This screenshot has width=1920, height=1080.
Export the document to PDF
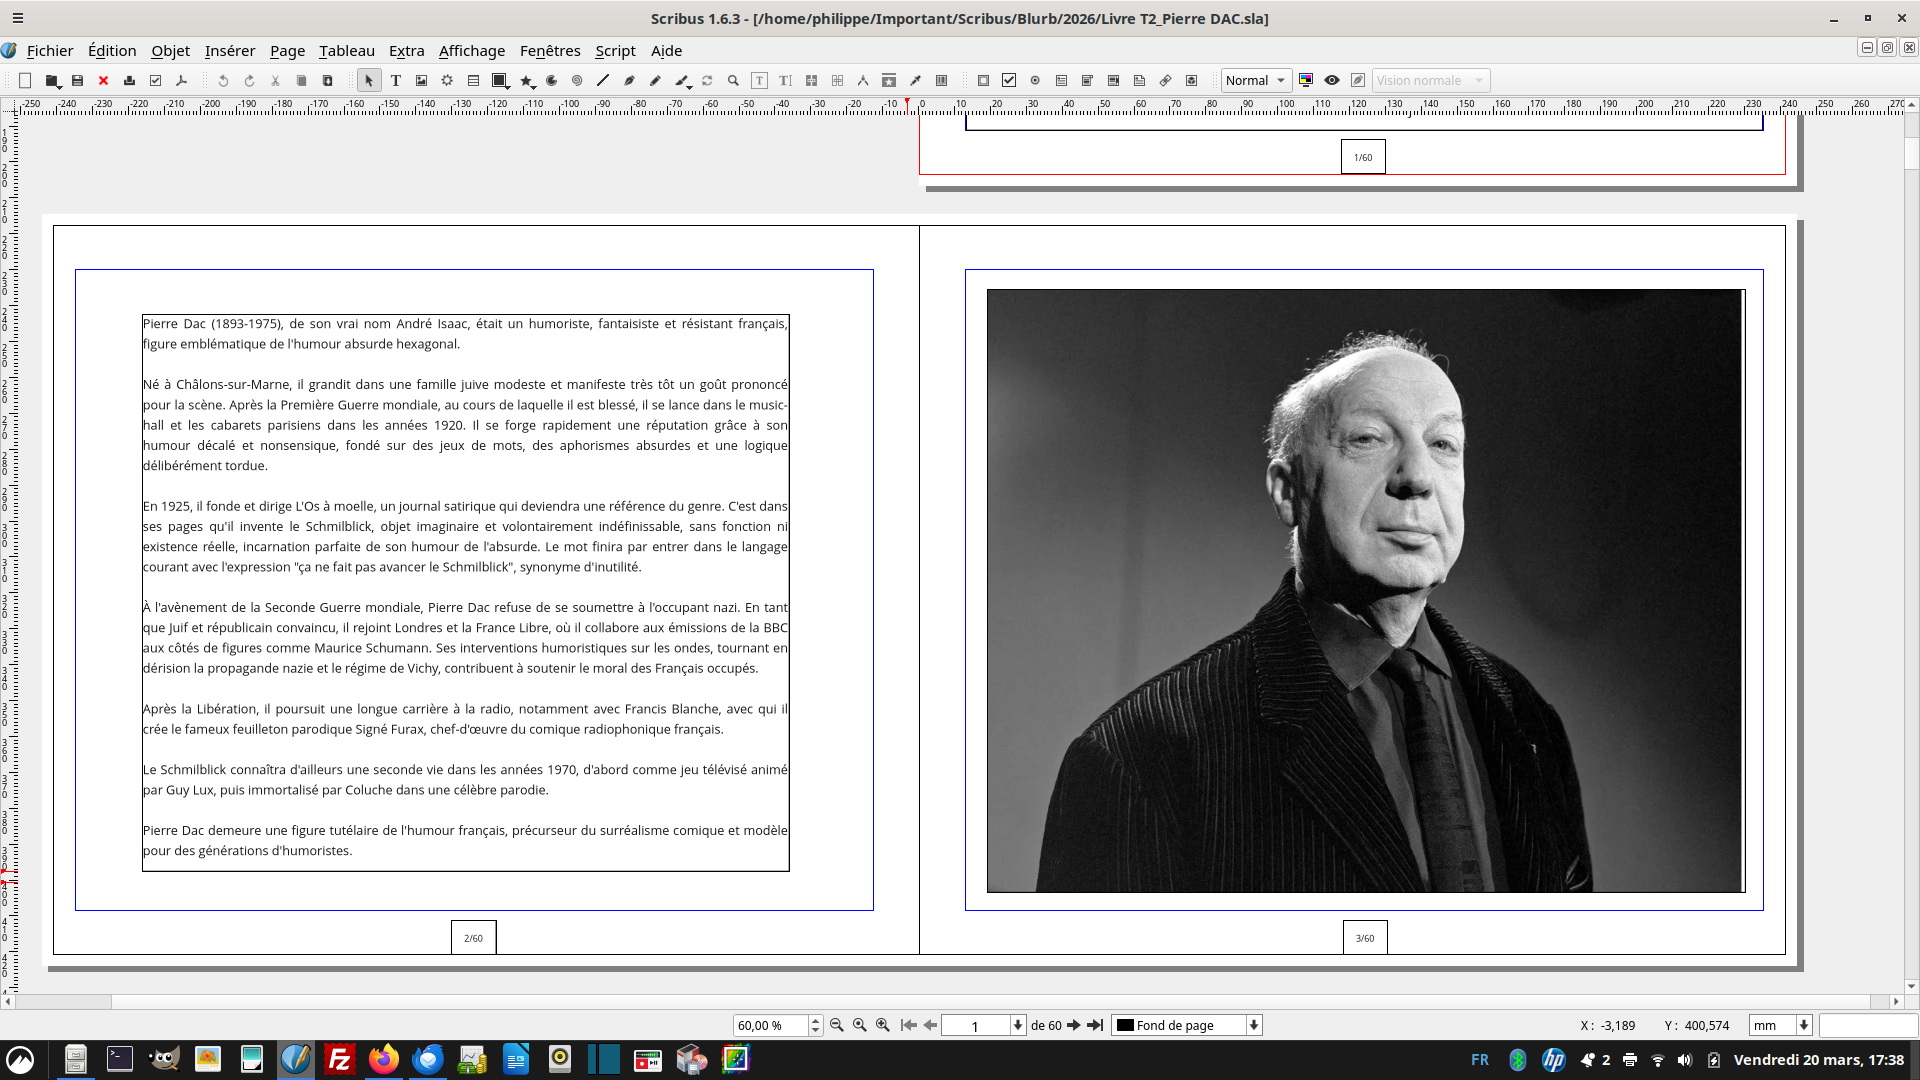pyautogui.click(x=181, y=80)
